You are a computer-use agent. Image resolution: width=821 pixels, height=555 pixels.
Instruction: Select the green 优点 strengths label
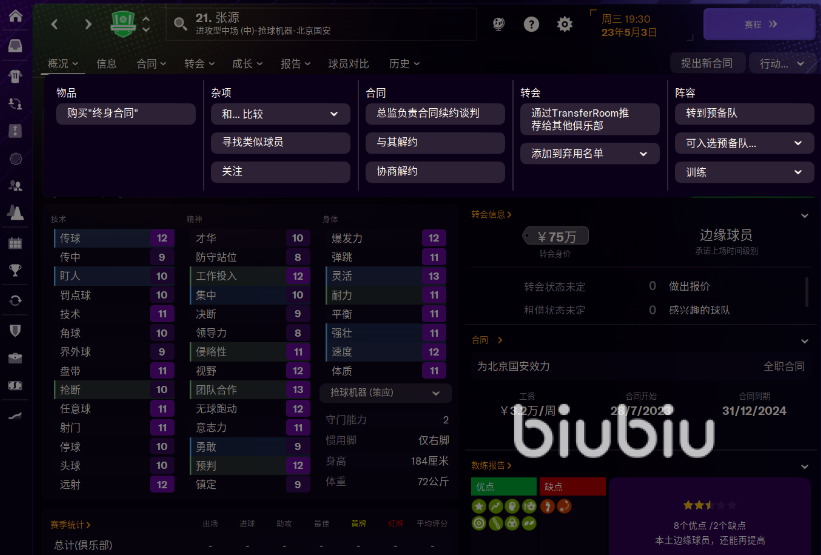[x=503, y=487]
